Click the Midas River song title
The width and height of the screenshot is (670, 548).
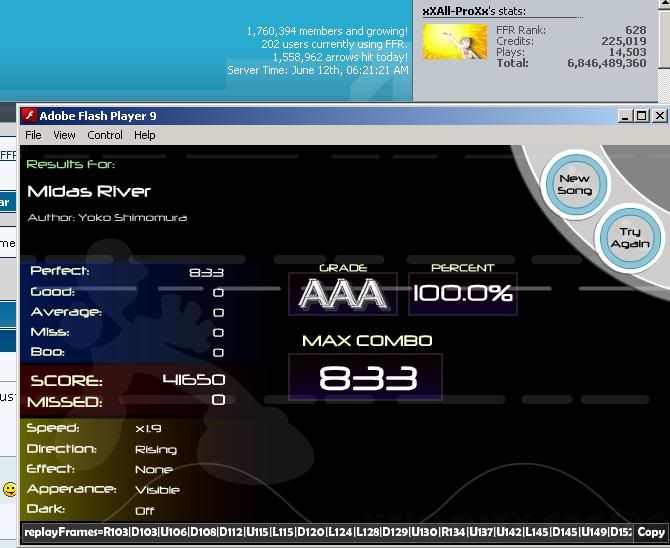(89, 191)
